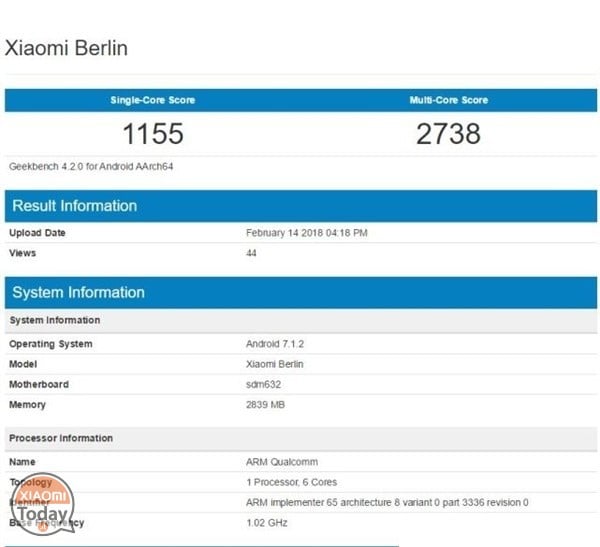Click the processor Name label
Image resolution: width=600 pixels, height=547 pixels.
(x=22, y=462)
